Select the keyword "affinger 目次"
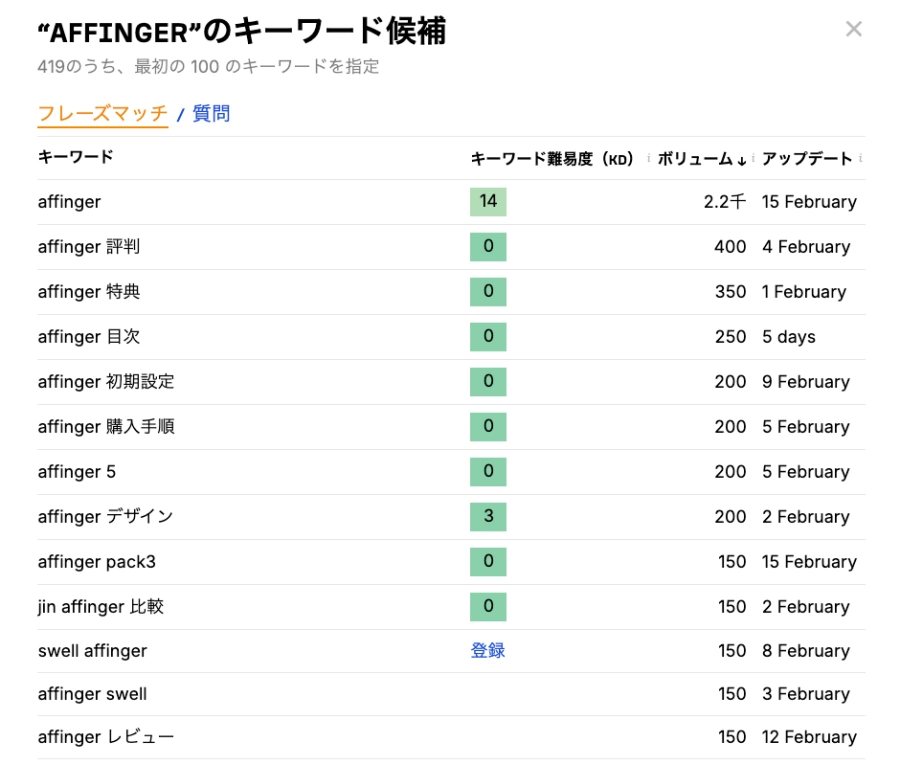This screenshot has height=764, width=900. pyautogui.click(x=89, y=336)
